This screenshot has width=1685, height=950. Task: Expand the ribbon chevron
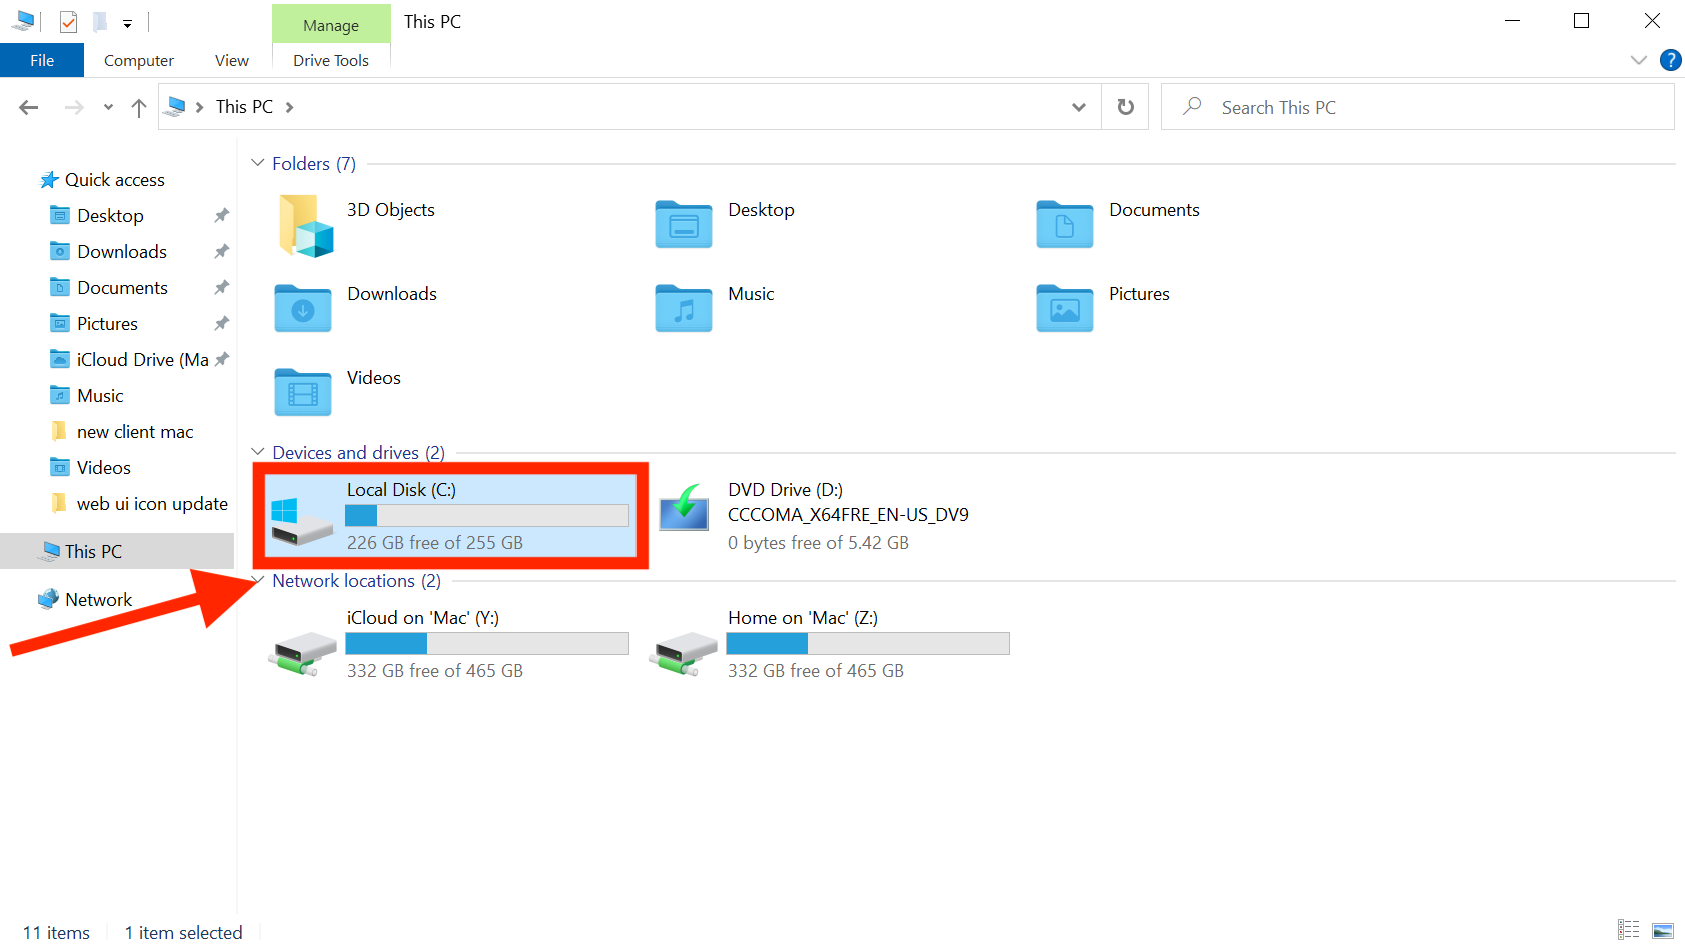[x=1639, y=60]
